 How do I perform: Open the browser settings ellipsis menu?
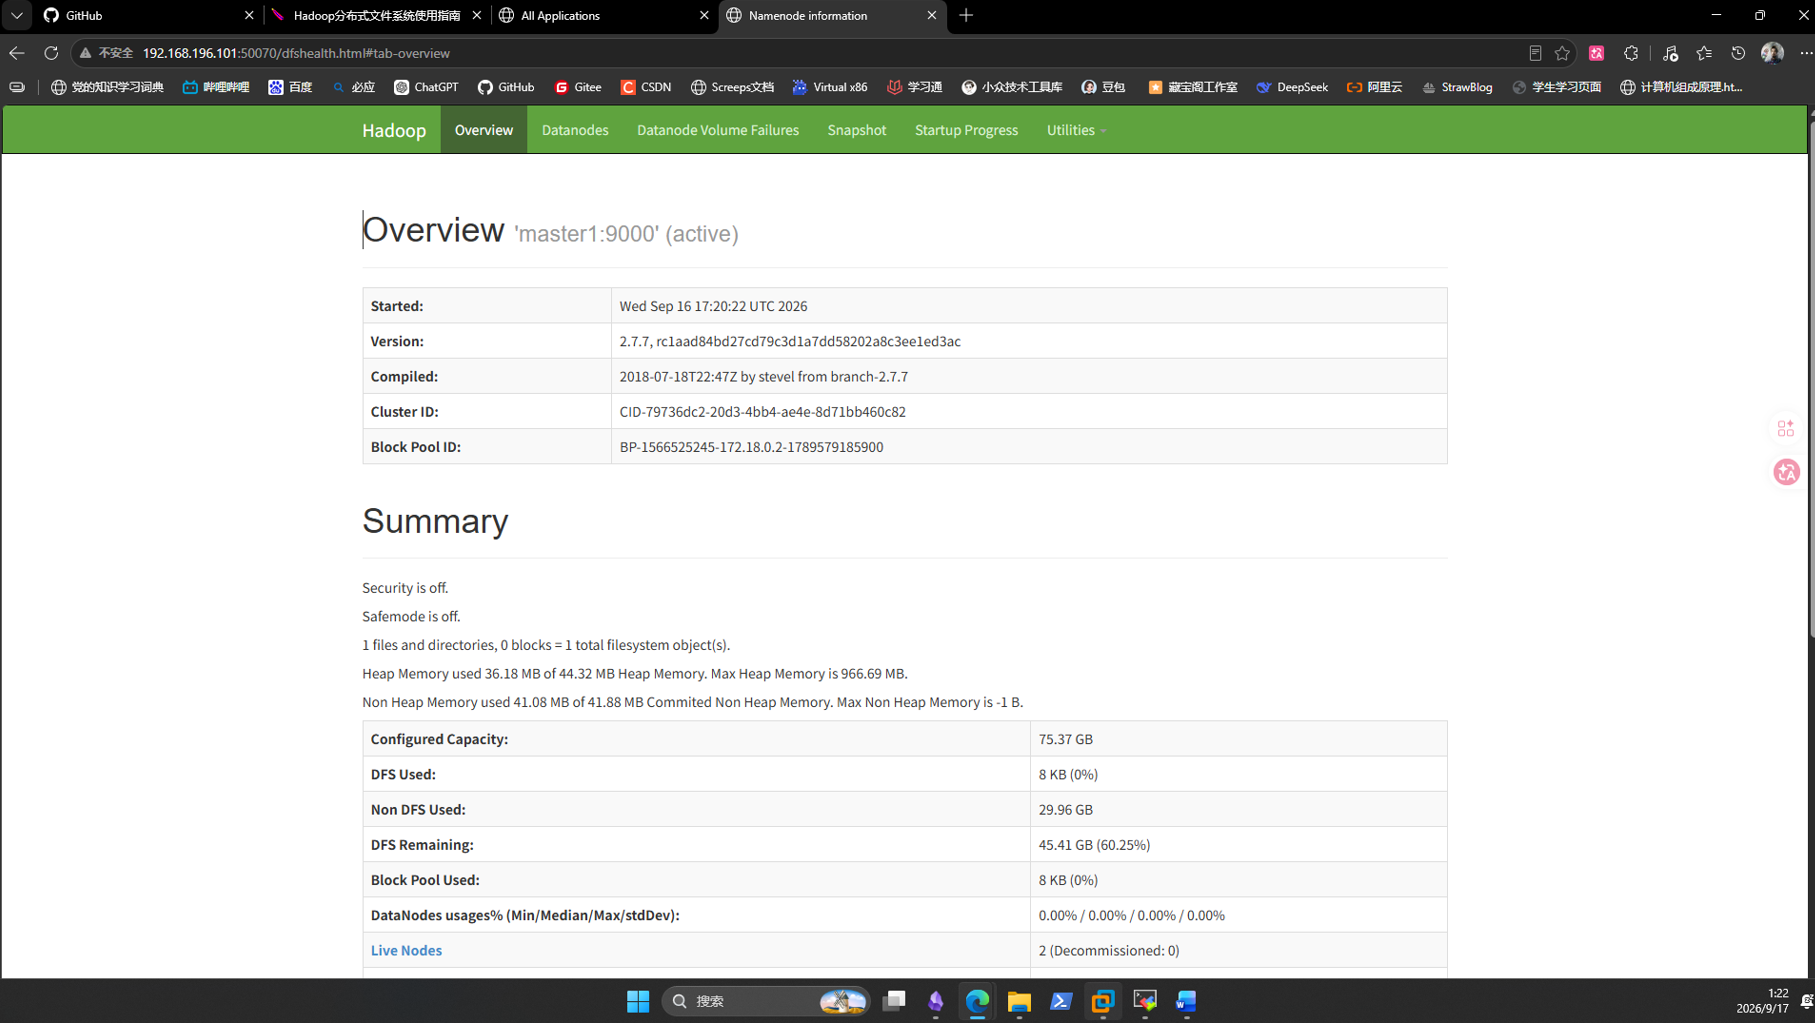[x=1805, y=53]
